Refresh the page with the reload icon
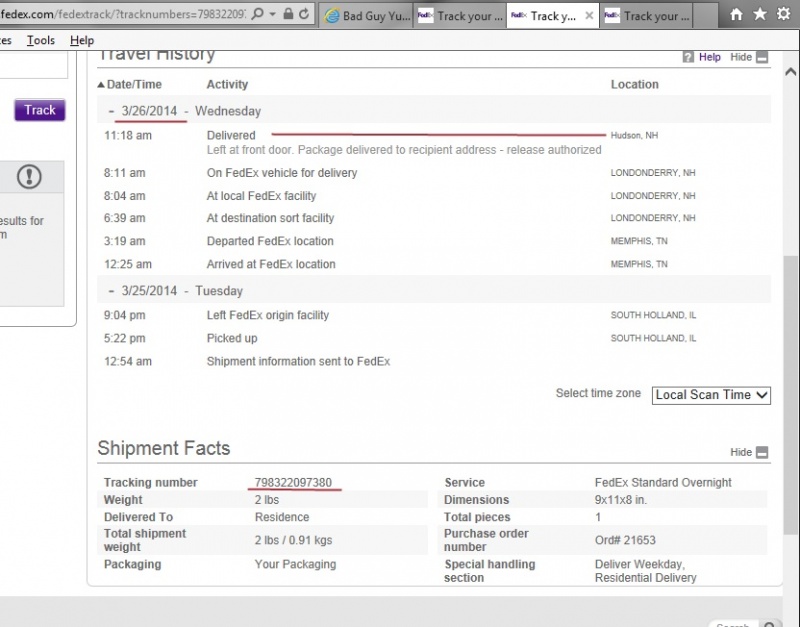Viewport: 800px width, 627px height. click(x=304, y=14)
